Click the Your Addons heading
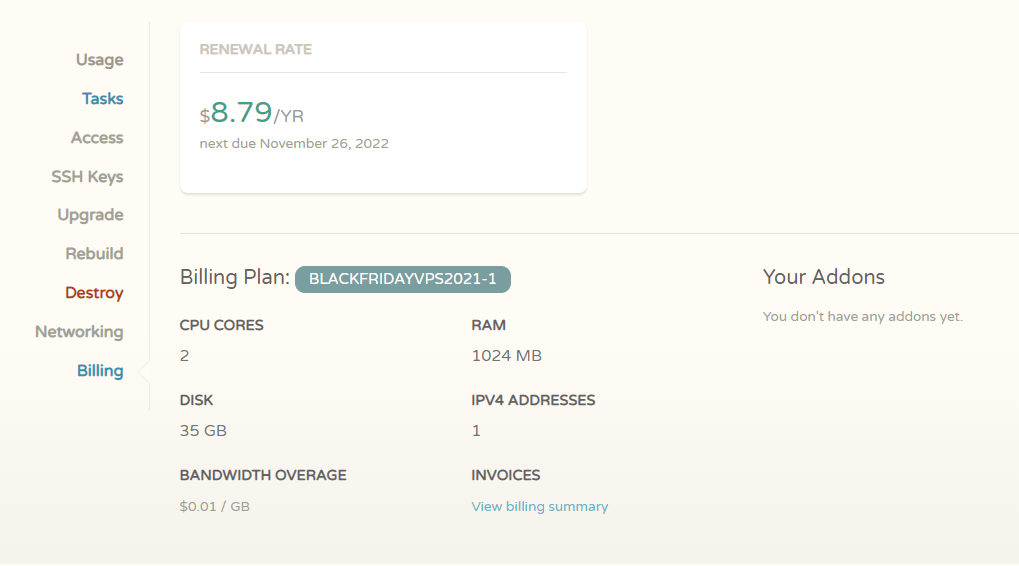 (823, 277)
